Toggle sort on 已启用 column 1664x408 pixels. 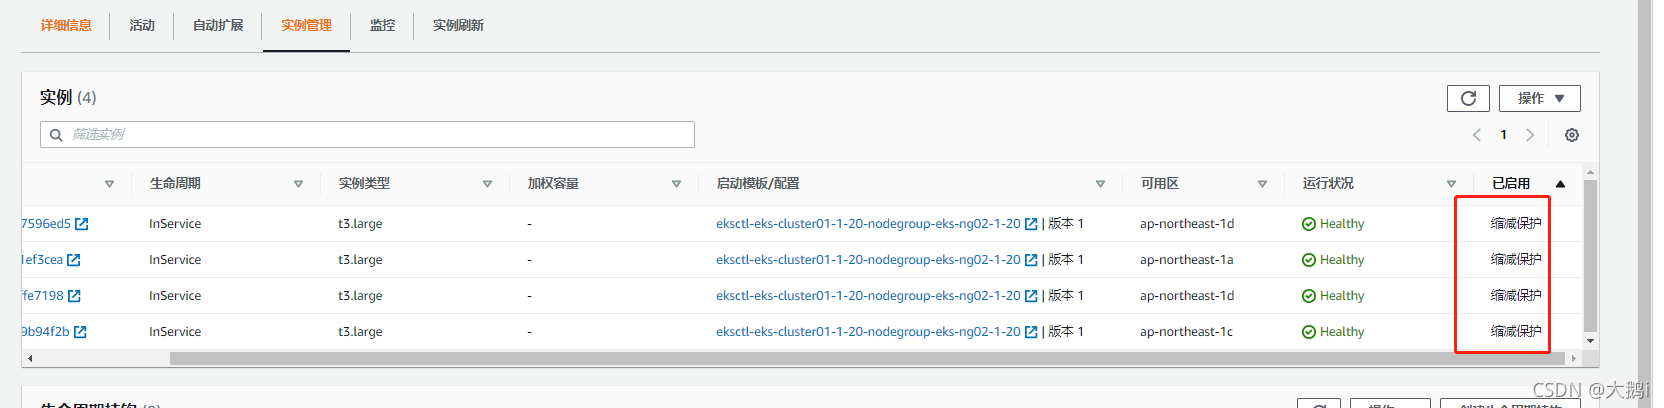click(1560, 184)
